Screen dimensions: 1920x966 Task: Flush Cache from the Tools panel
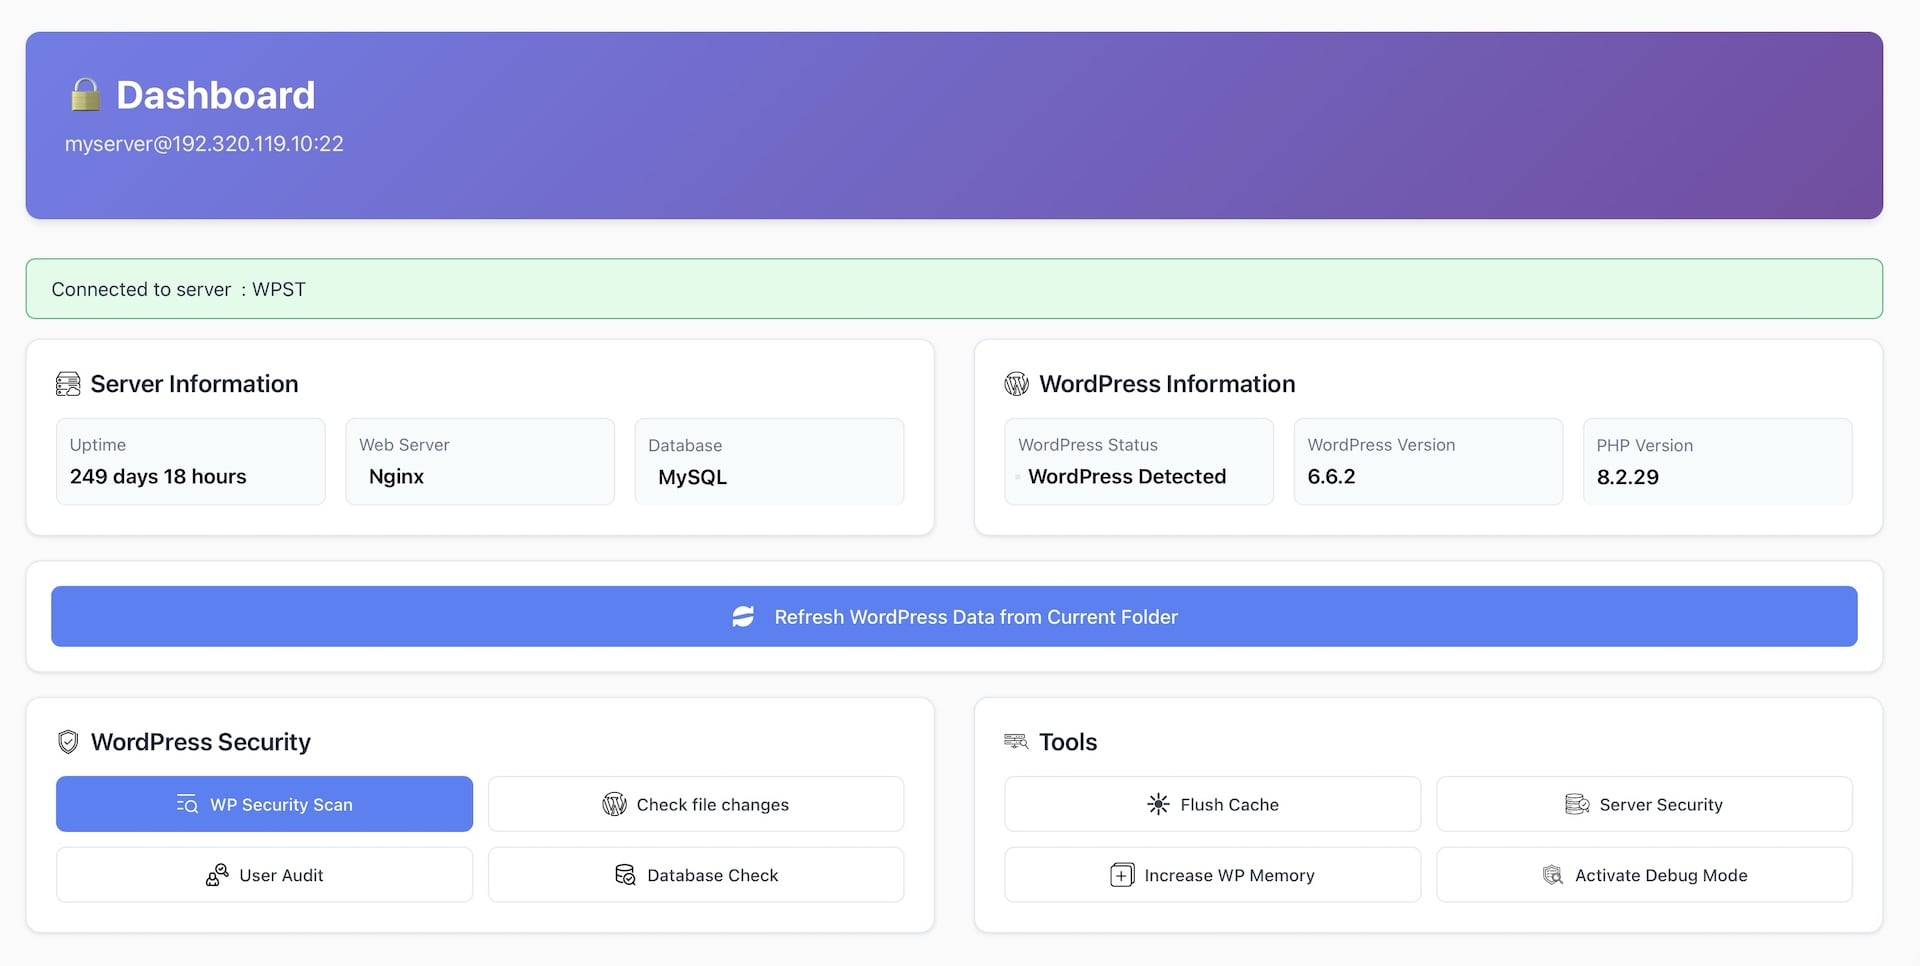point(1212,804)
